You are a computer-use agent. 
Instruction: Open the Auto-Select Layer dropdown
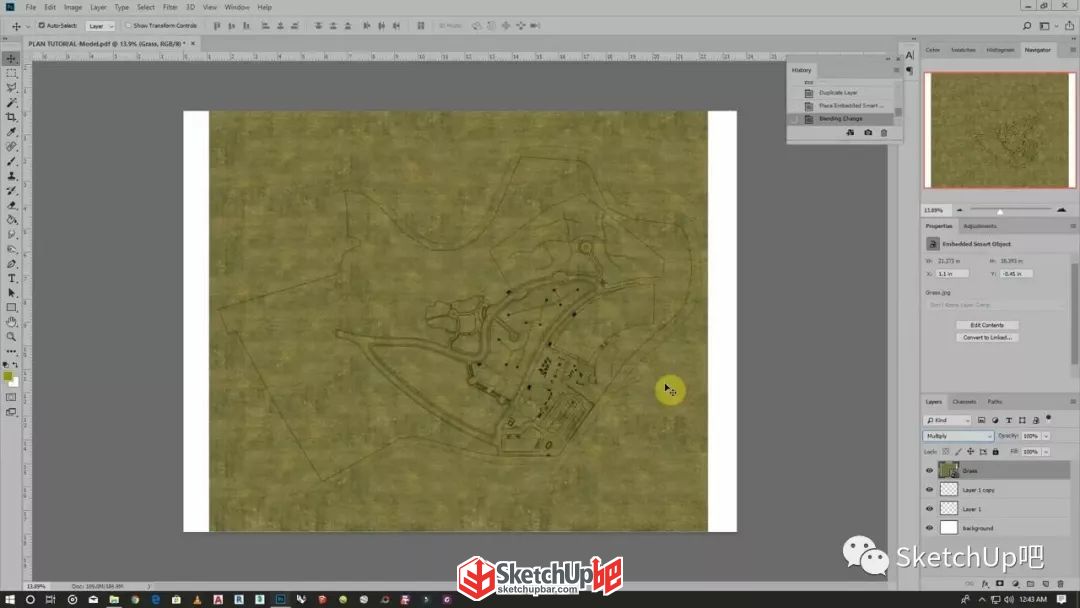(101, 26)
